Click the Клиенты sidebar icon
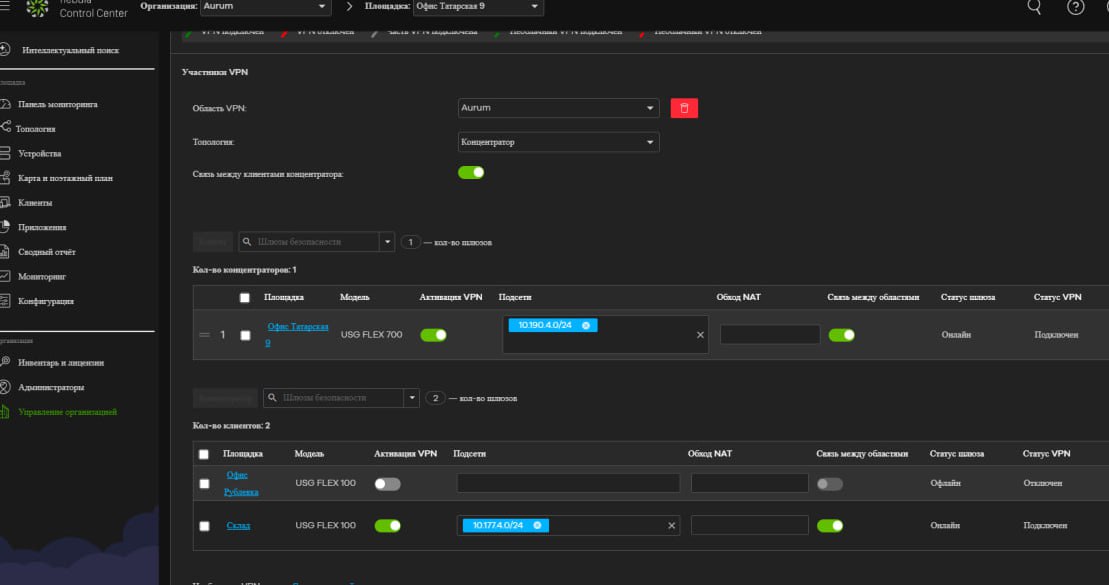 click(x=5, y=202)
